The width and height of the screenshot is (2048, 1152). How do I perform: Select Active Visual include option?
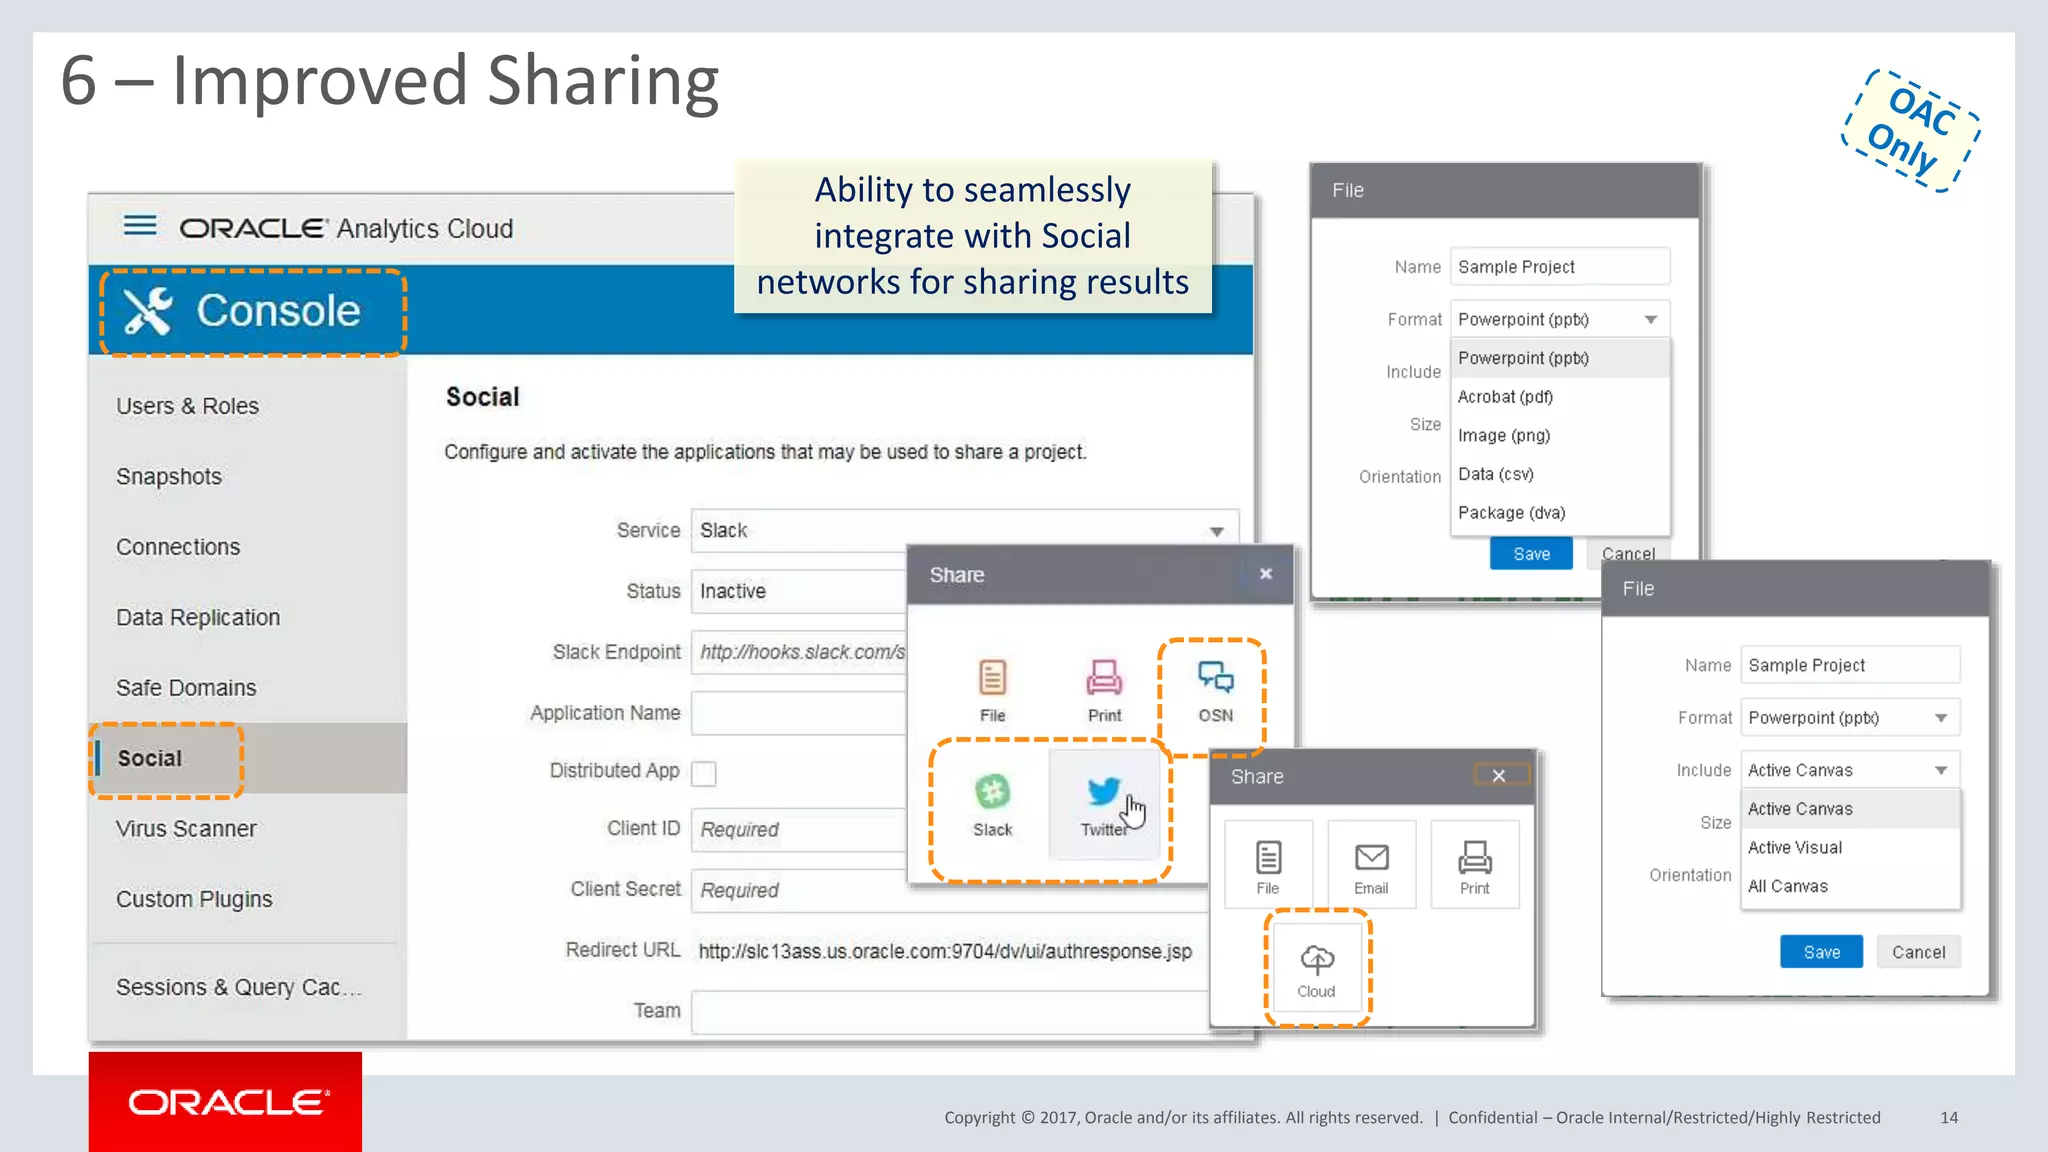click(1850, 848)
